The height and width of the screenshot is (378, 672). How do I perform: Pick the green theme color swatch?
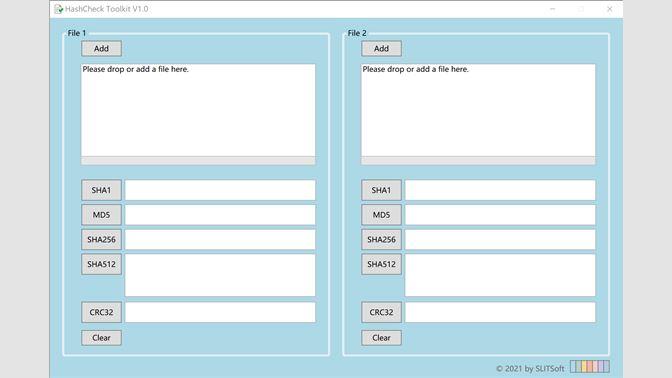[579, 366]
